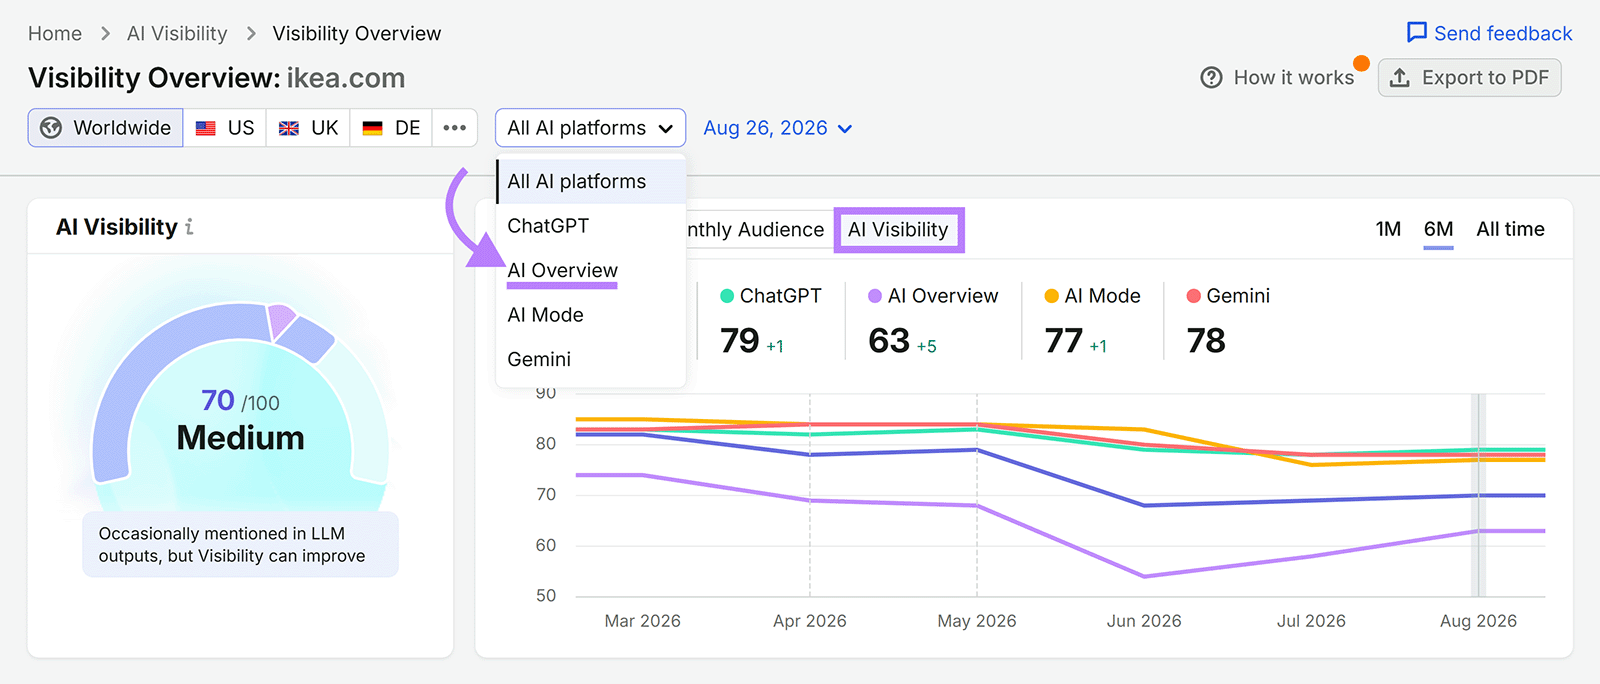Click the How it works question mark icon
The width and height of the screenshot is (1600, 684).
coord(1211,78)
